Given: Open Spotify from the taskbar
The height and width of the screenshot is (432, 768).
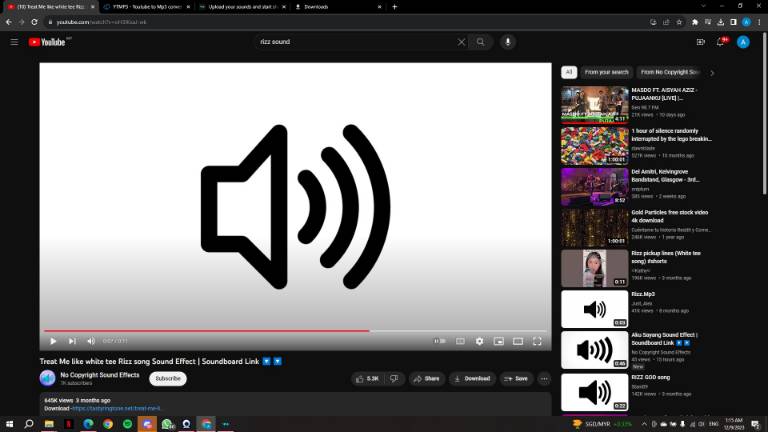Looking at the screenshot, I should tap(127, 424).
